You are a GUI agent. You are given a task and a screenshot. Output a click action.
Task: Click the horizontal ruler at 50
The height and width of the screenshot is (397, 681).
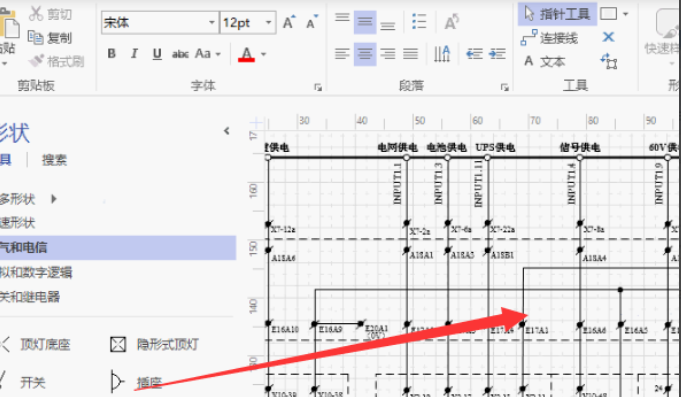click(419, 121)
